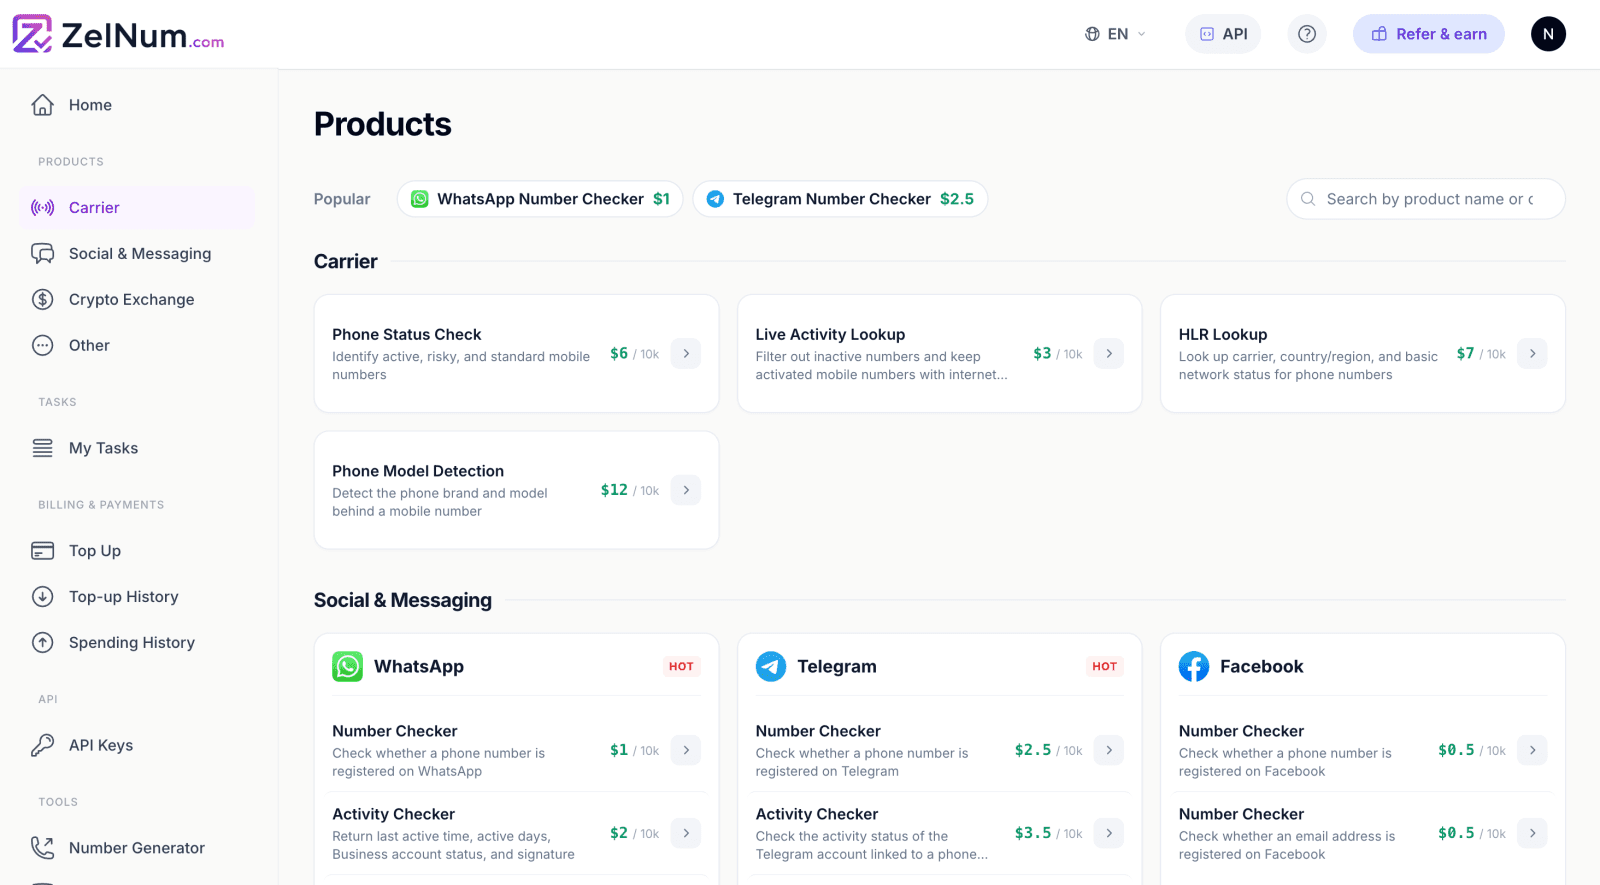Viewport: 1600px width, 885px height.
Task: Select the Crypto Exchange dollar icon
Action: 42,299
